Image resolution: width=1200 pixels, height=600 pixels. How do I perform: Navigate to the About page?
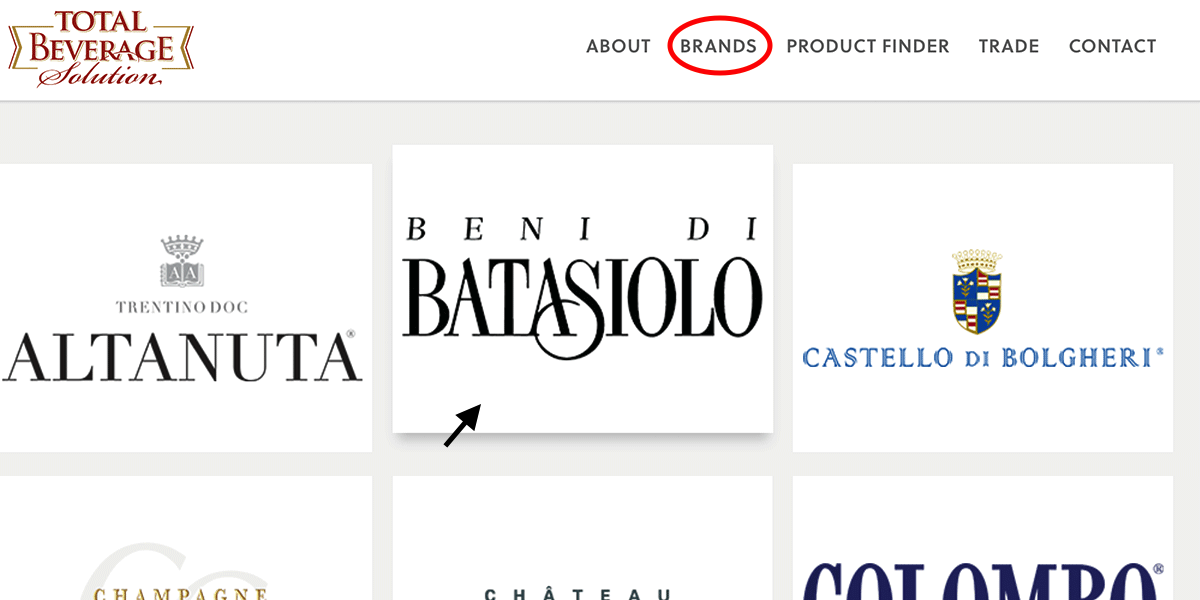click(618, 46)
